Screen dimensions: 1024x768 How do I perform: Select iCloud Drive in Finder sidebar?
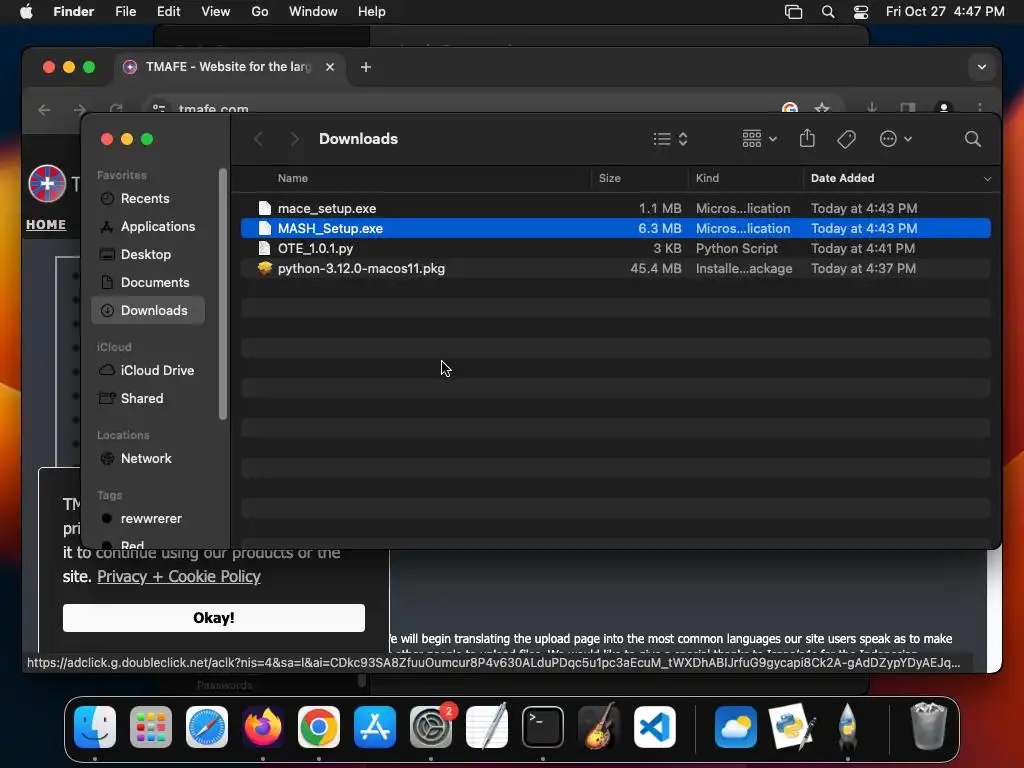pos(148,370)
